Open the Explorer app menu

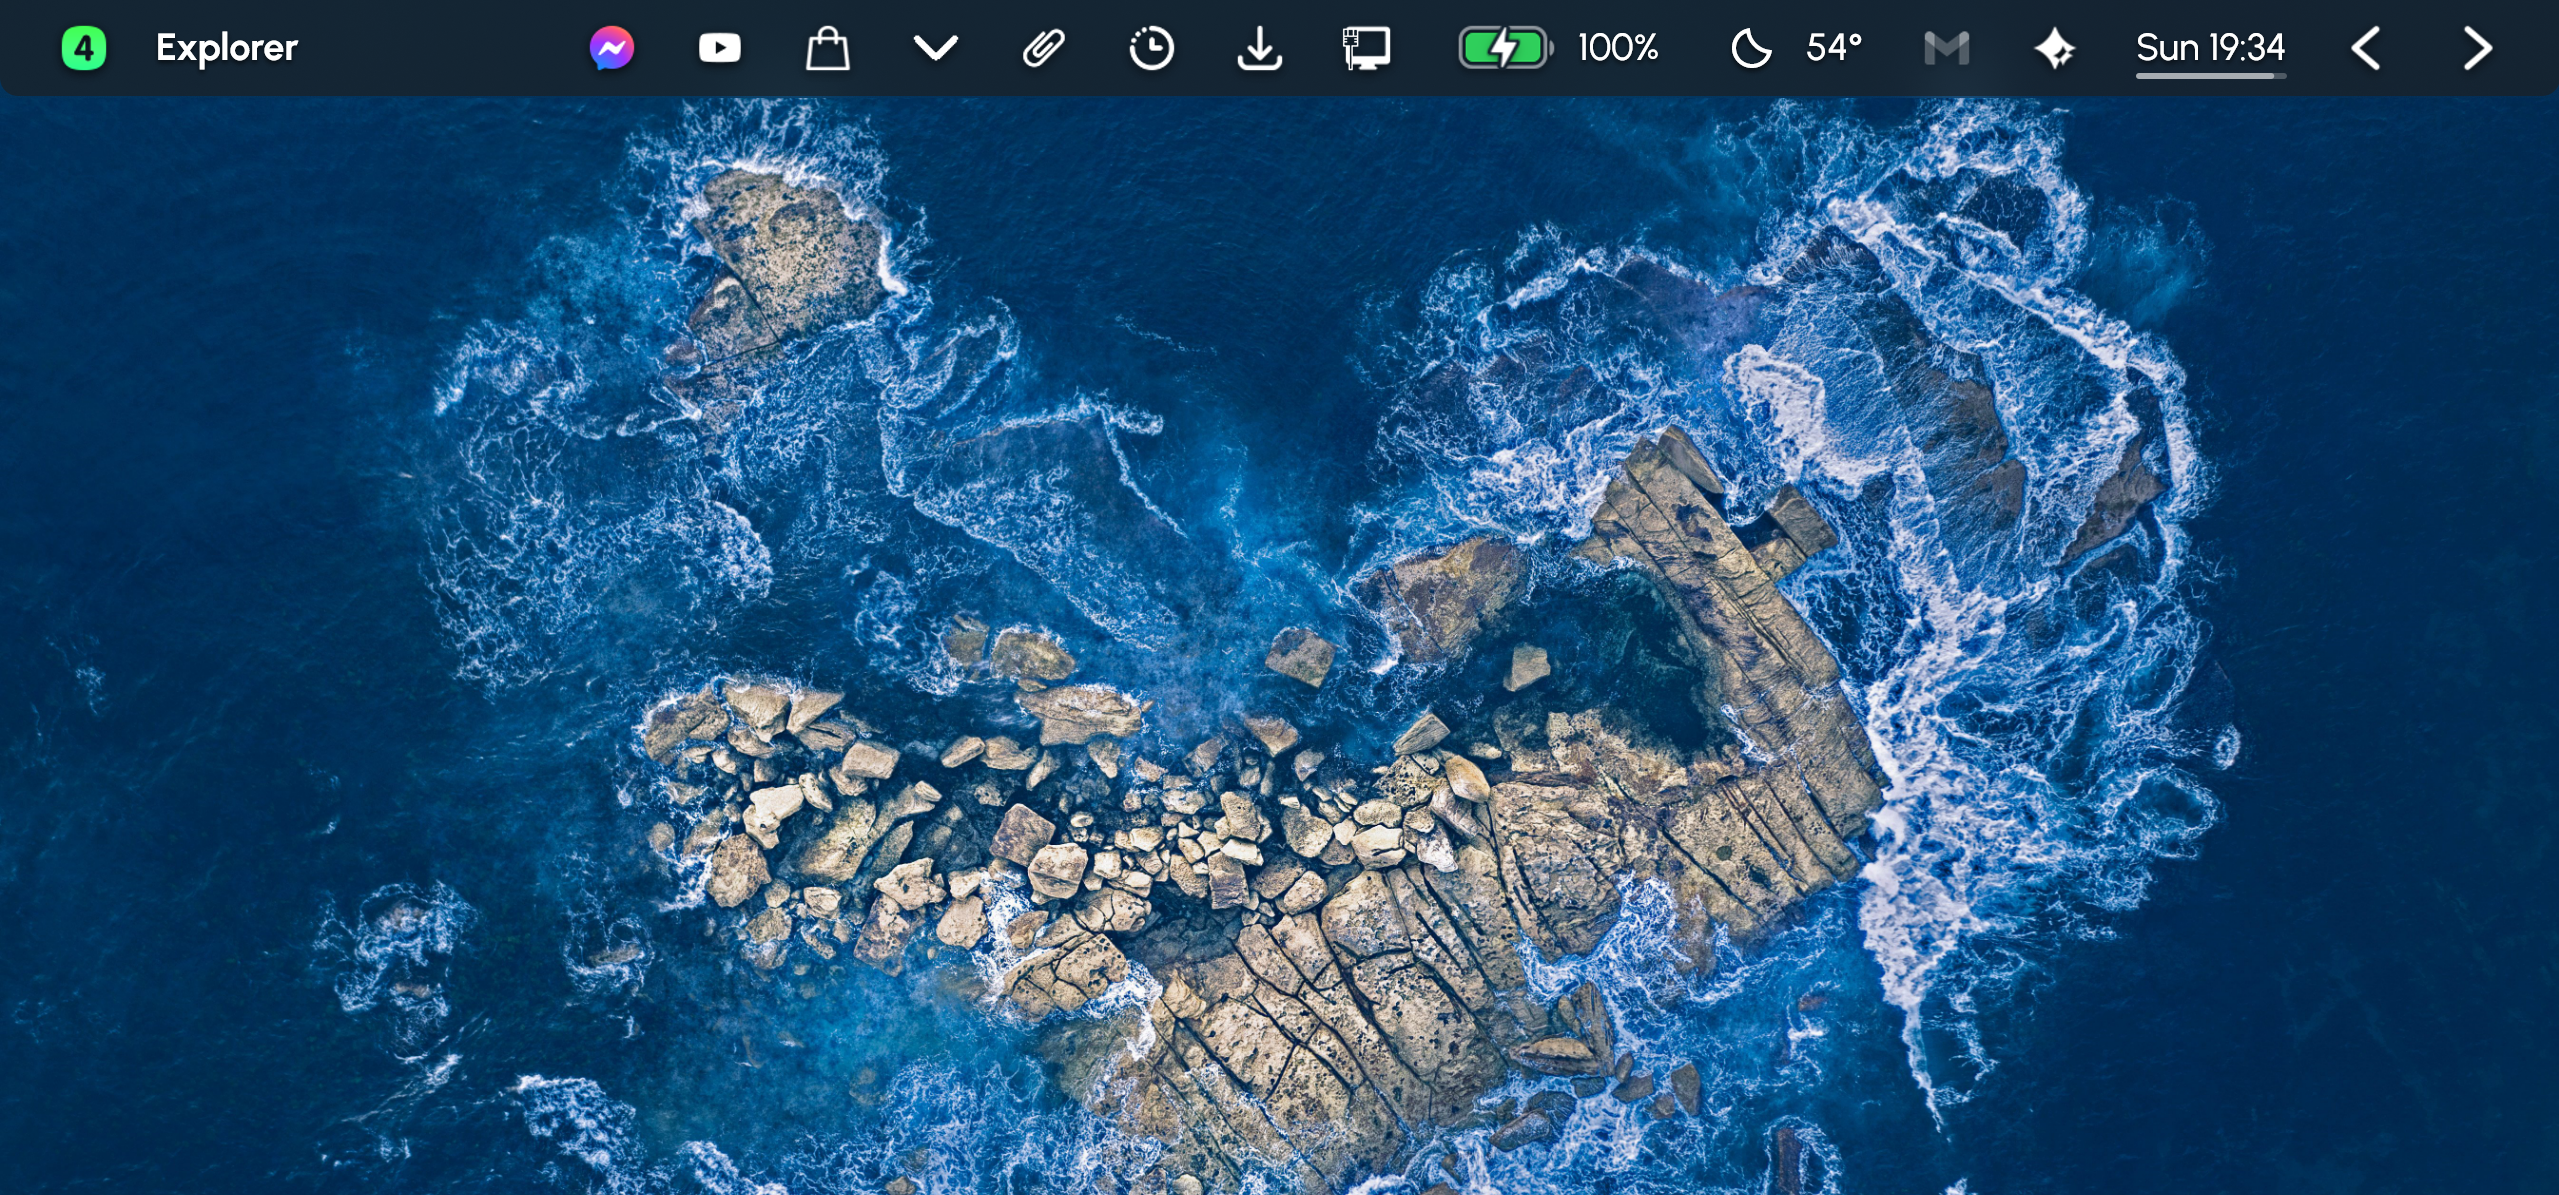click(226, 48)
